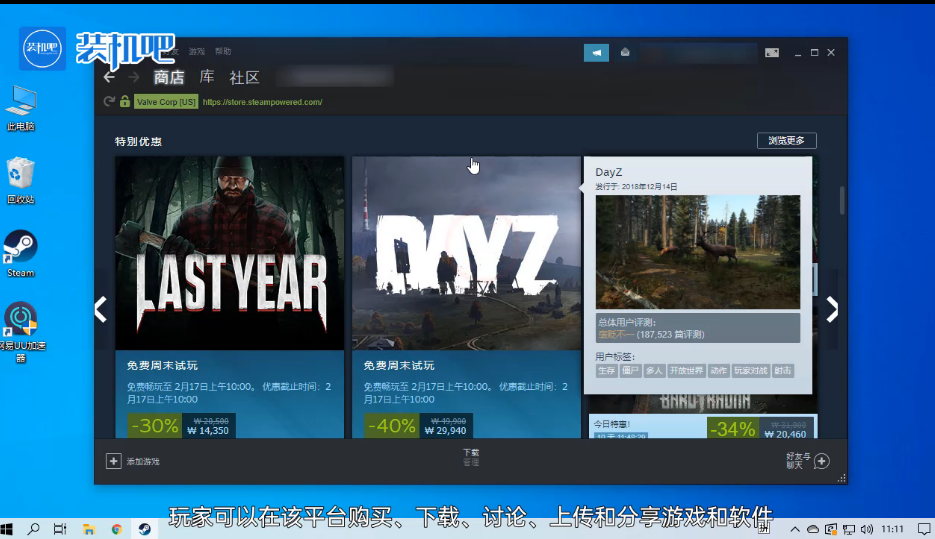
Task: Show previous carousel items with left arrow
Action: point(100,310)
